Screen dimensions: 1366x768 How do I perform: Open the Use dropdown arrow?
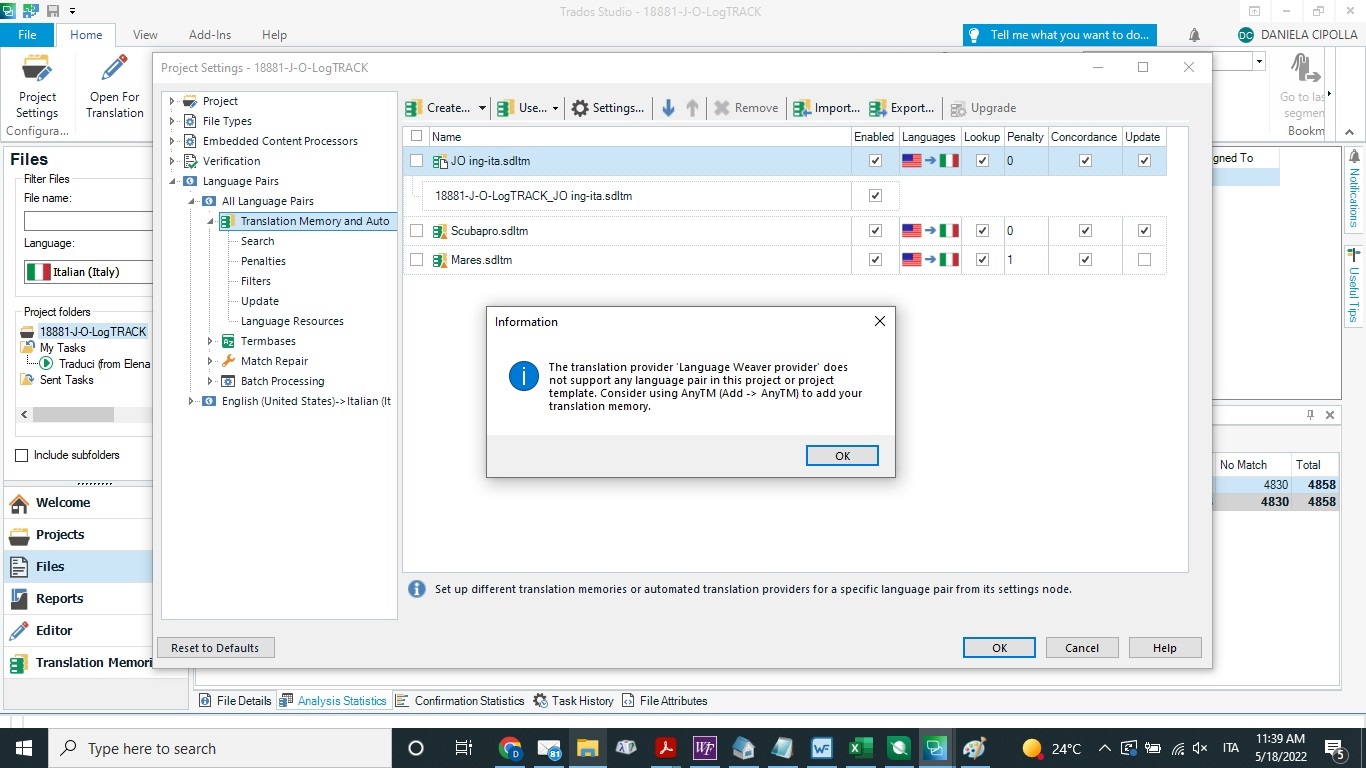point(555,108)
